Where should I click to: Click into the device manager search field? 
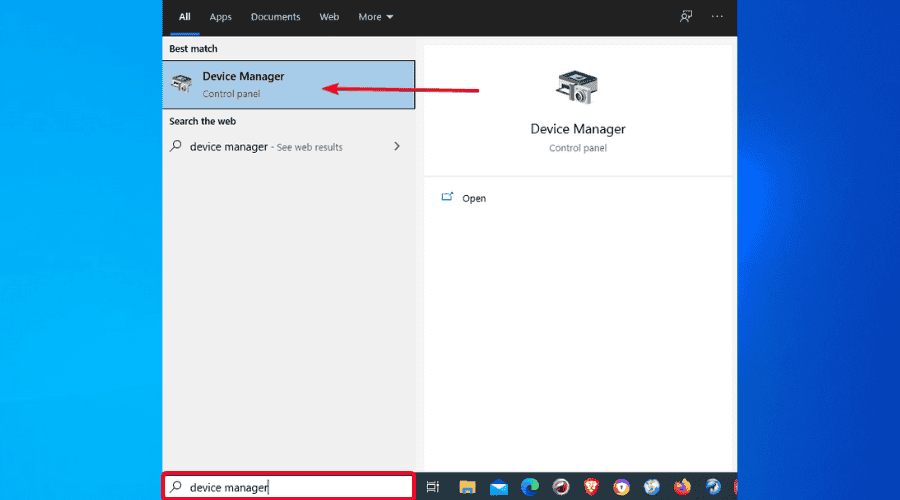coord(288,487)
